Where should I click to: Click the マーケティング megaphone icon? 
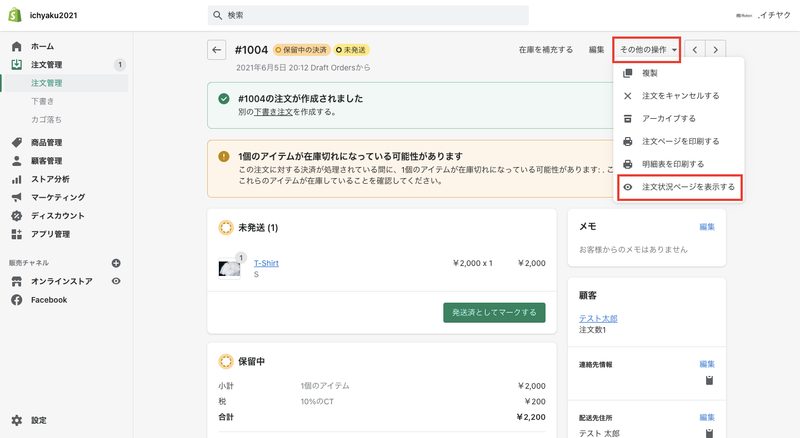pyautogui.click(x=17, y=197)
